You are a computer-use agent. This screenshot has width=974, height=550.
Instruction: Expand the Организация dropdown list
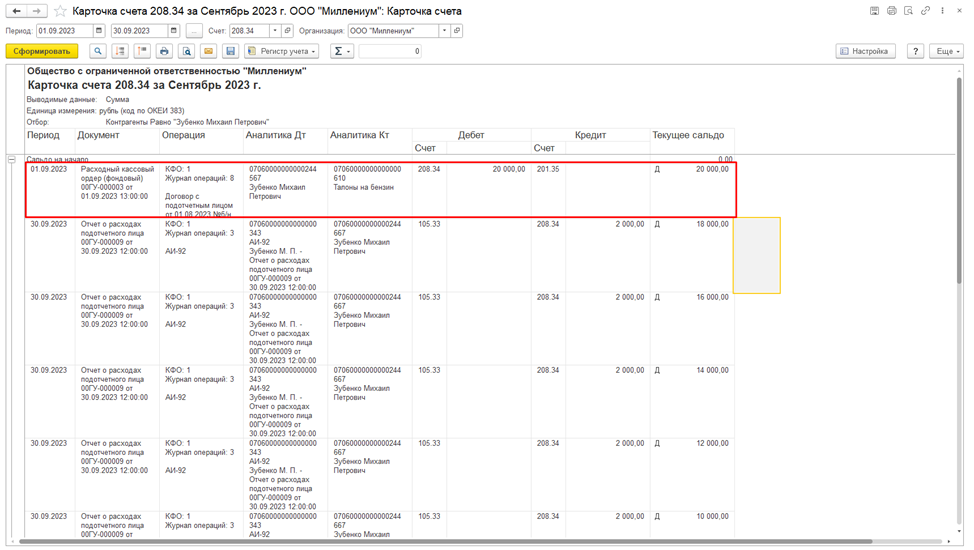(x=444, y=30)
